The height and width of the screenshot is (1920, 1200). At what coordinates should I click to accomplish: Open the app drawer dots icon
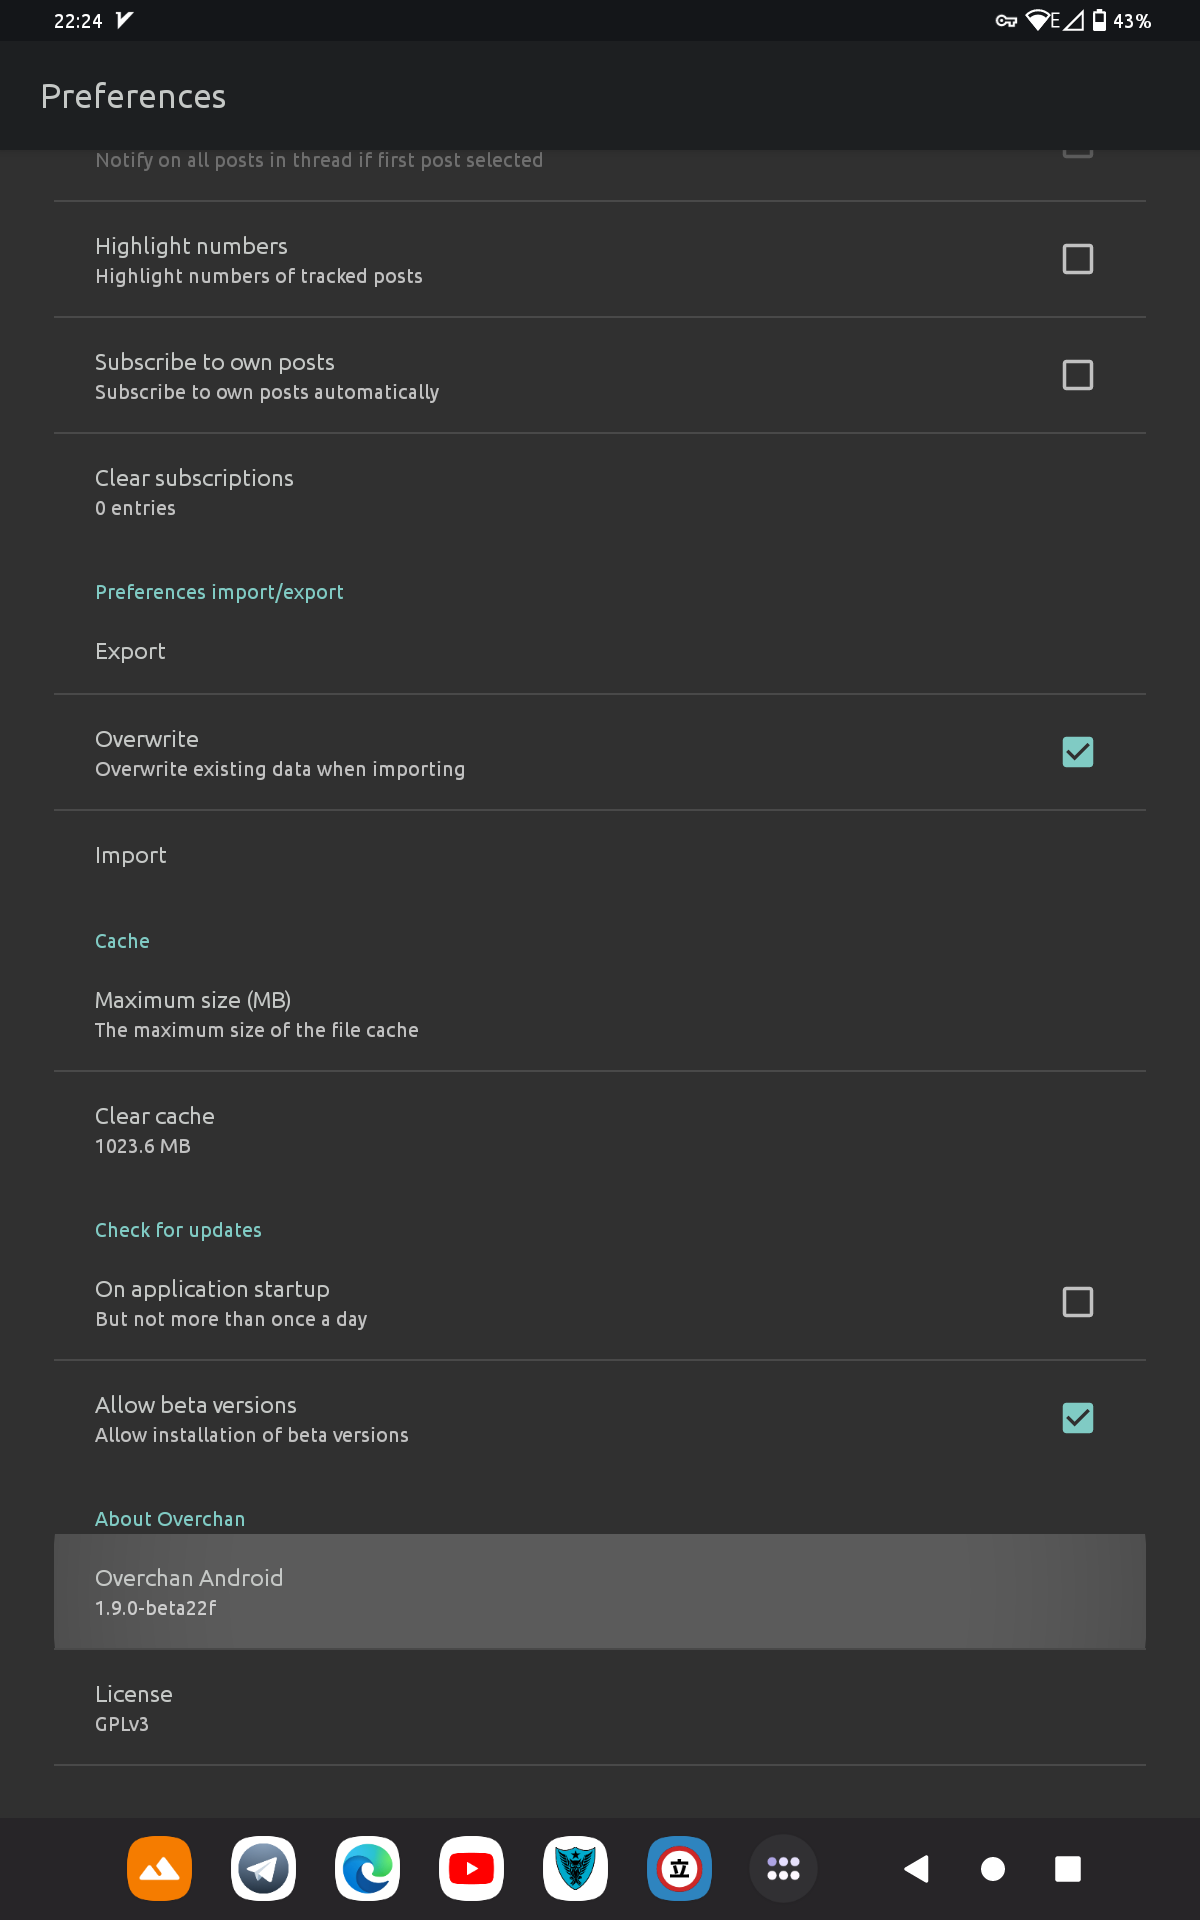tap(783, 1868)
